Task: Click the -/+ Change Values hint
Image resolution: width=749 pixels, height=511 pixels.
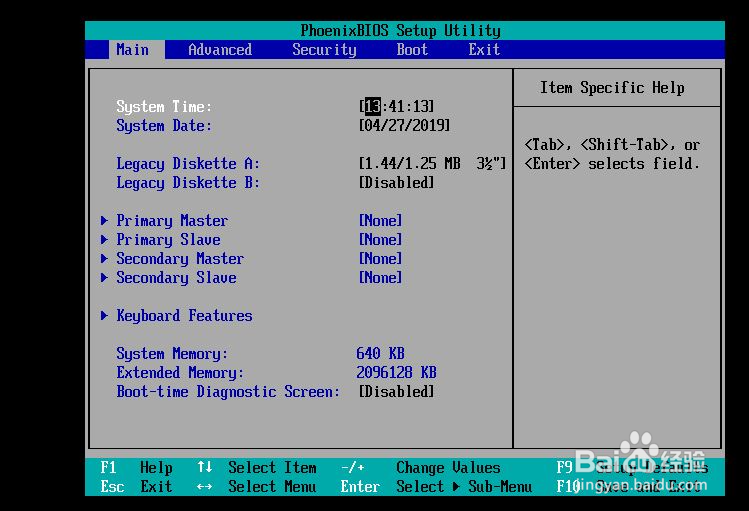Action: click(x=421, y=468)
